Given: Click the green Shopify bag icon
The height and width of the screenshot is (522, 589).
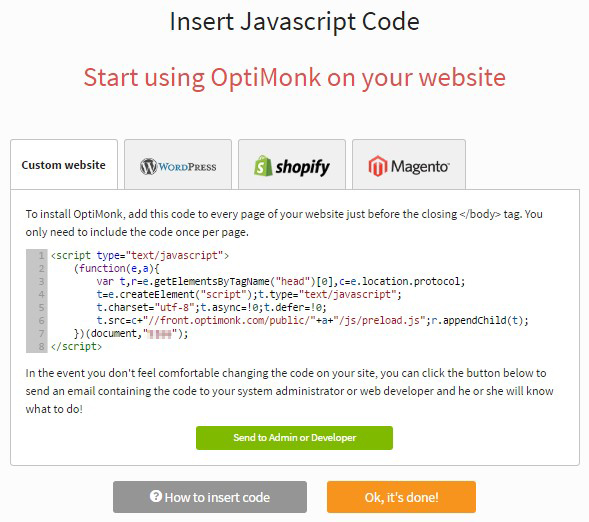Looking at the screenshot, I should point(263,166).
